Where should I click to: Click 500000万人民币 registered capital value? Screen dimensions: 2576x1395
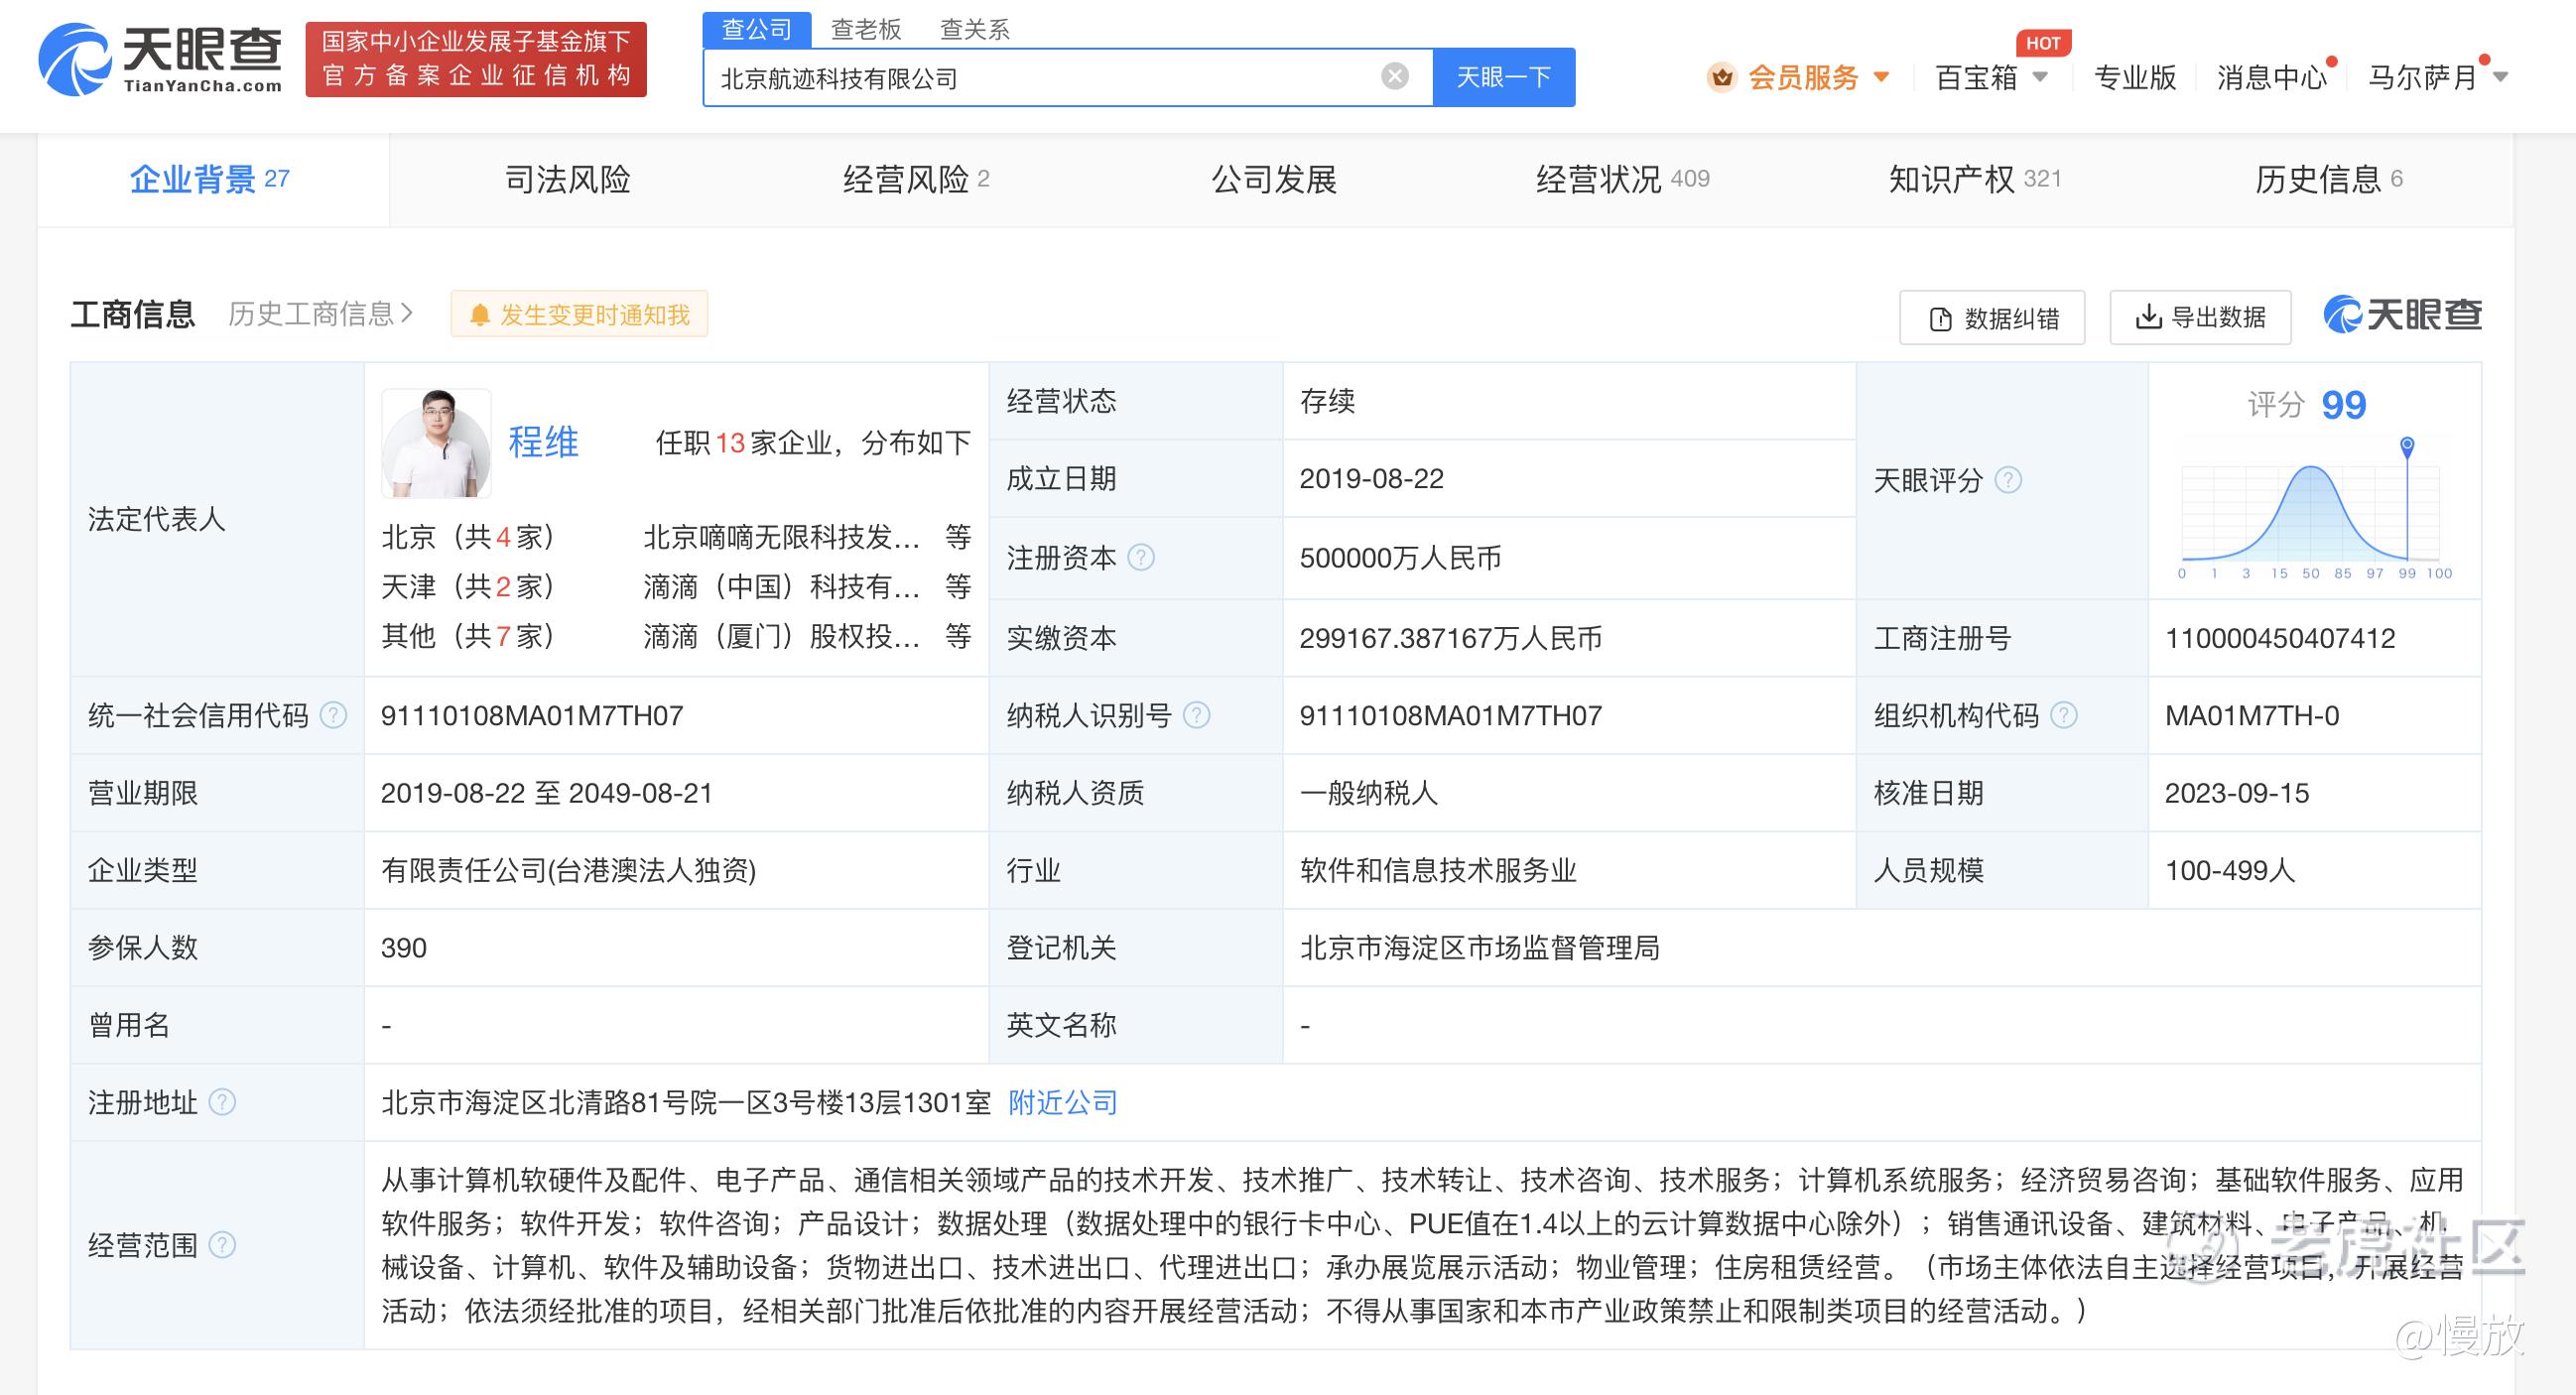1400,557
